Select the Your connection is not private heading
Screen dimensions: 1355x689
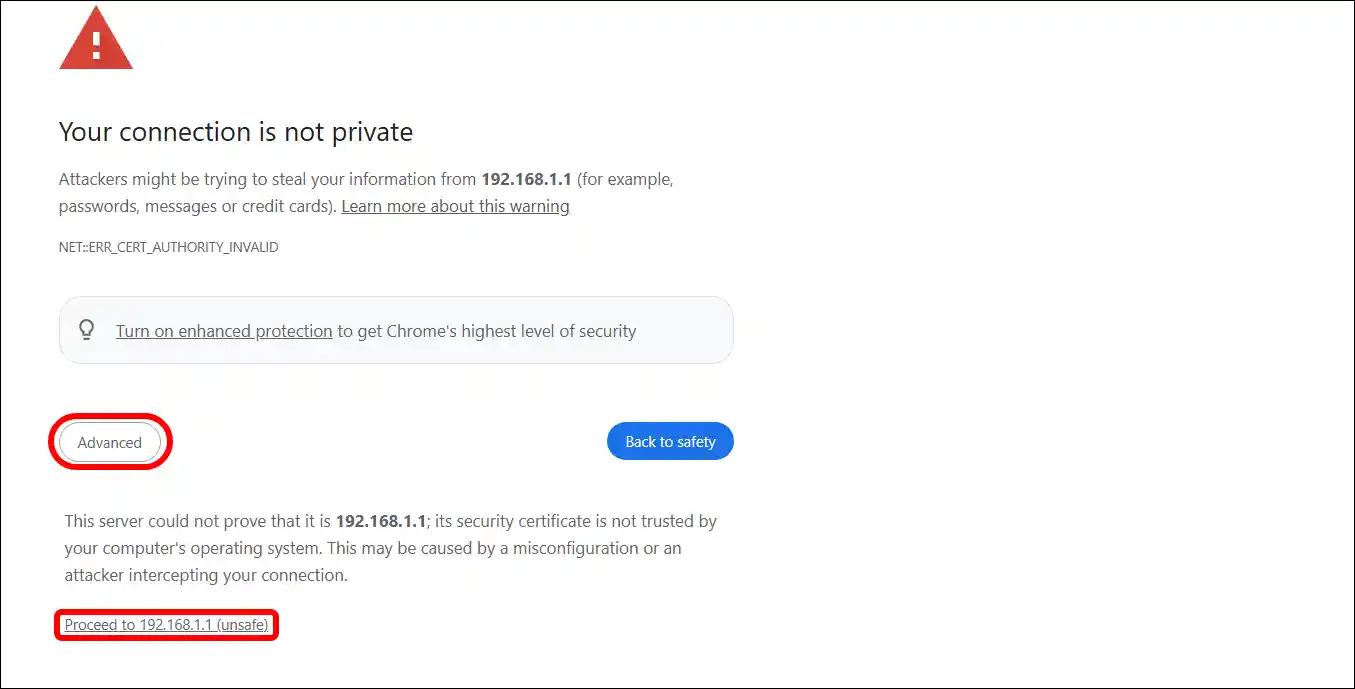pyautogui.click(x=236, y=131)
